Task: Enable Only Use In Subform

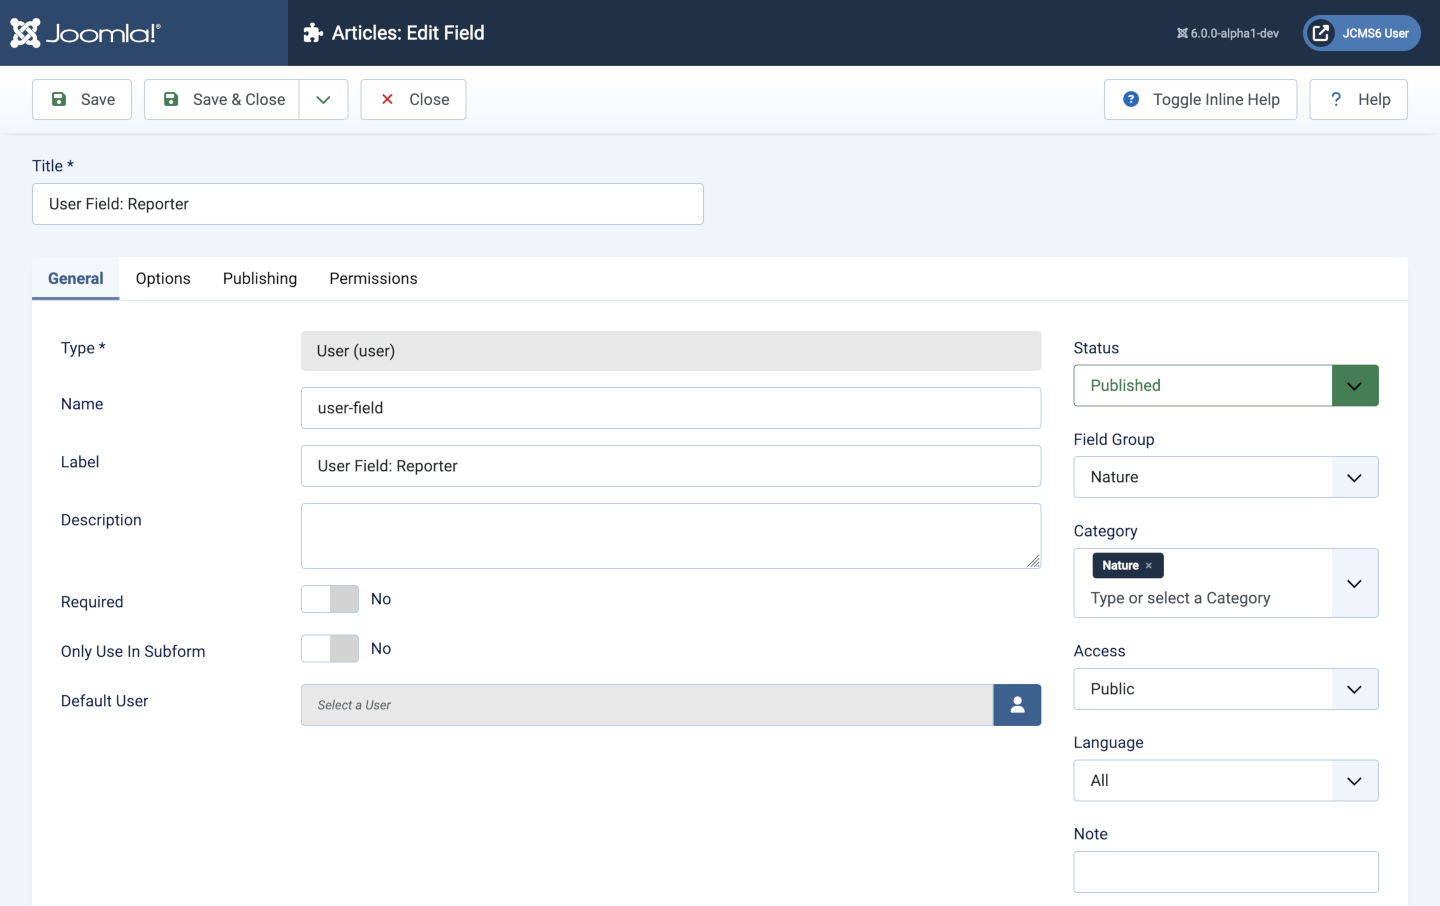Action: point(329,648)
